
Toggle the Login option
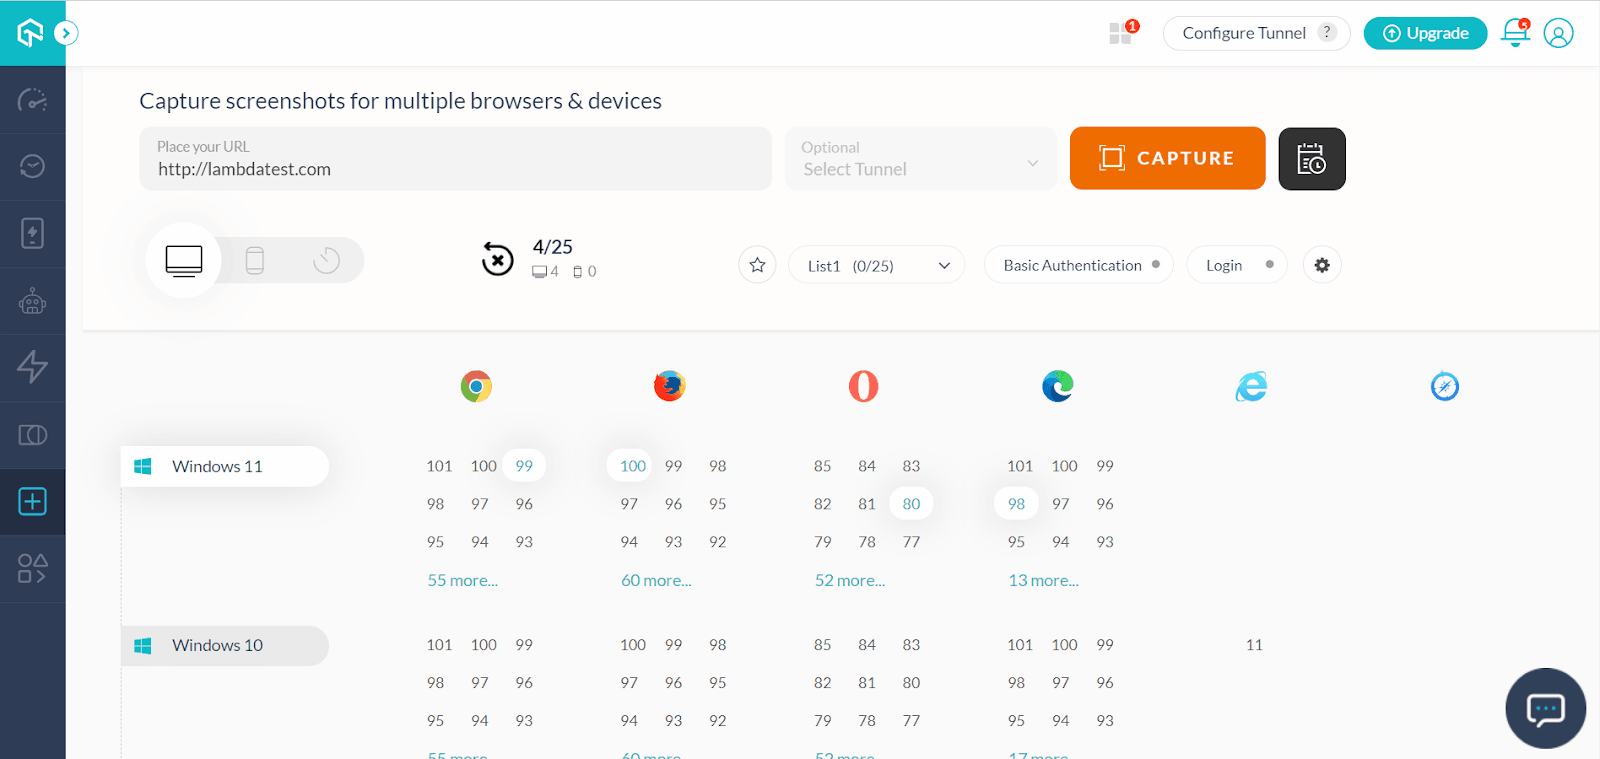(x=1237, y=265)
